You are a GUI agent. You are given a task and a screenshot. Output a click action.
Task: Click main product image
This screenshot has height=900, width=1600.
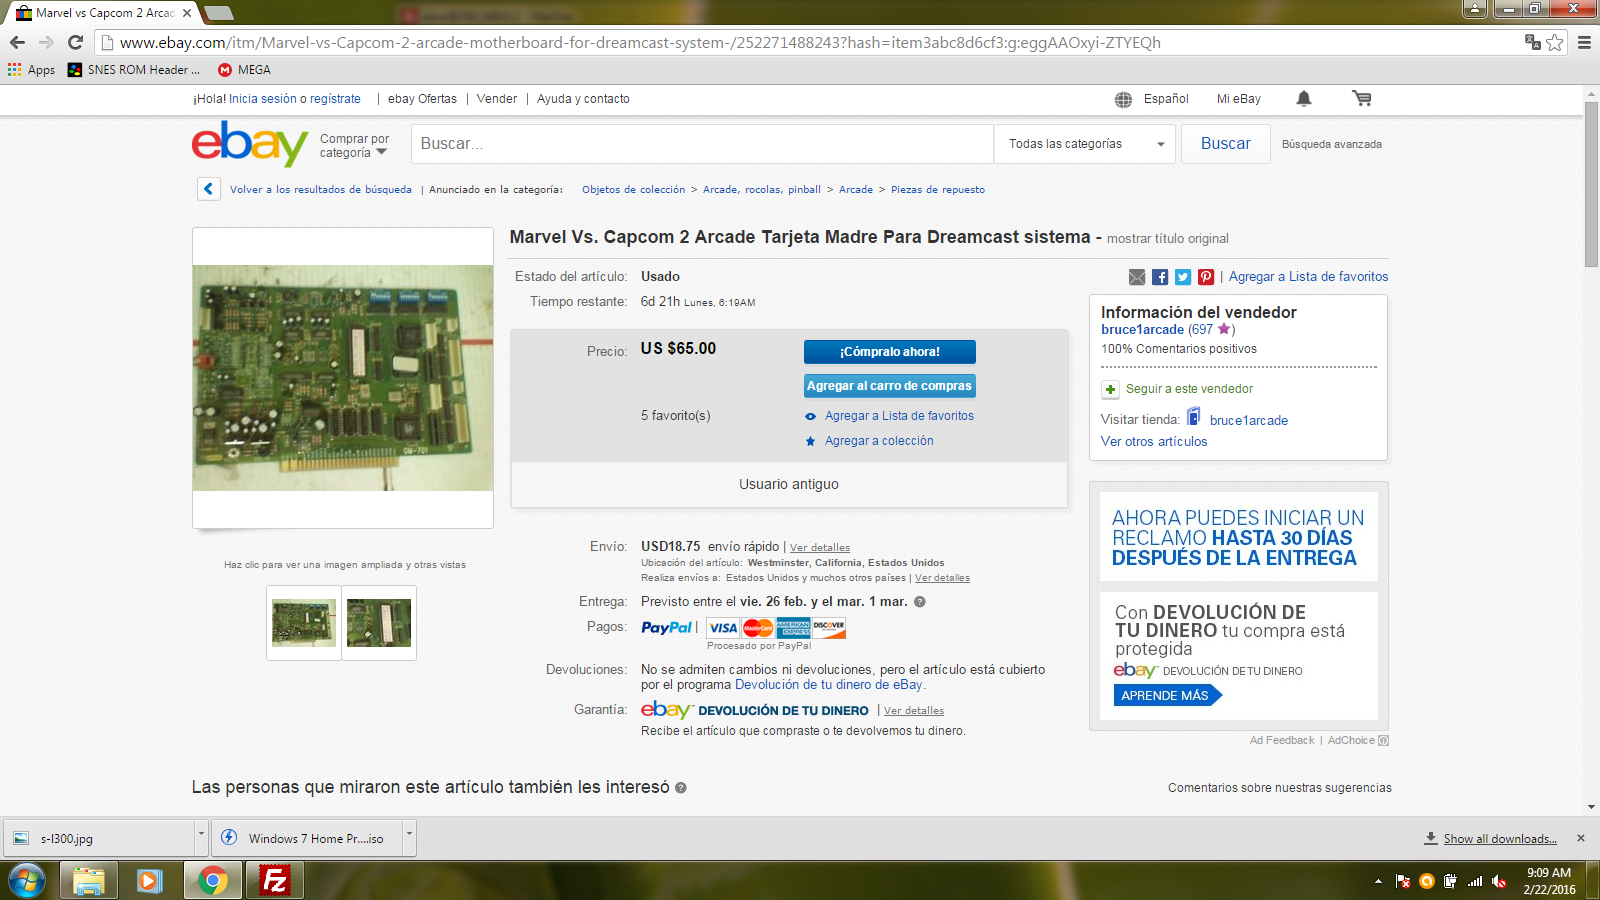tap(343, 378)
